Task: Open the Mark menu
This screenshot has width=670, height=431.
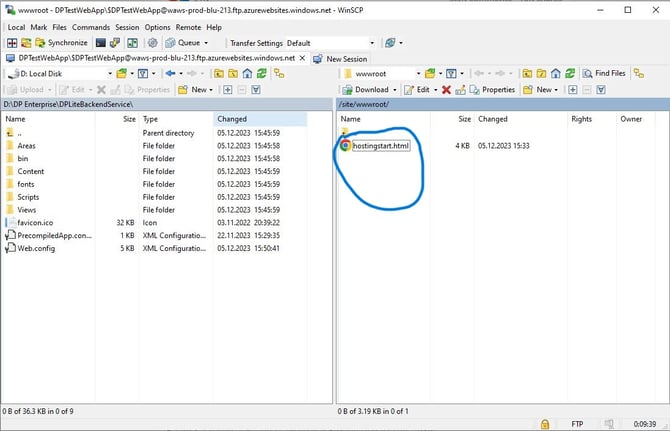Action: 39,27
